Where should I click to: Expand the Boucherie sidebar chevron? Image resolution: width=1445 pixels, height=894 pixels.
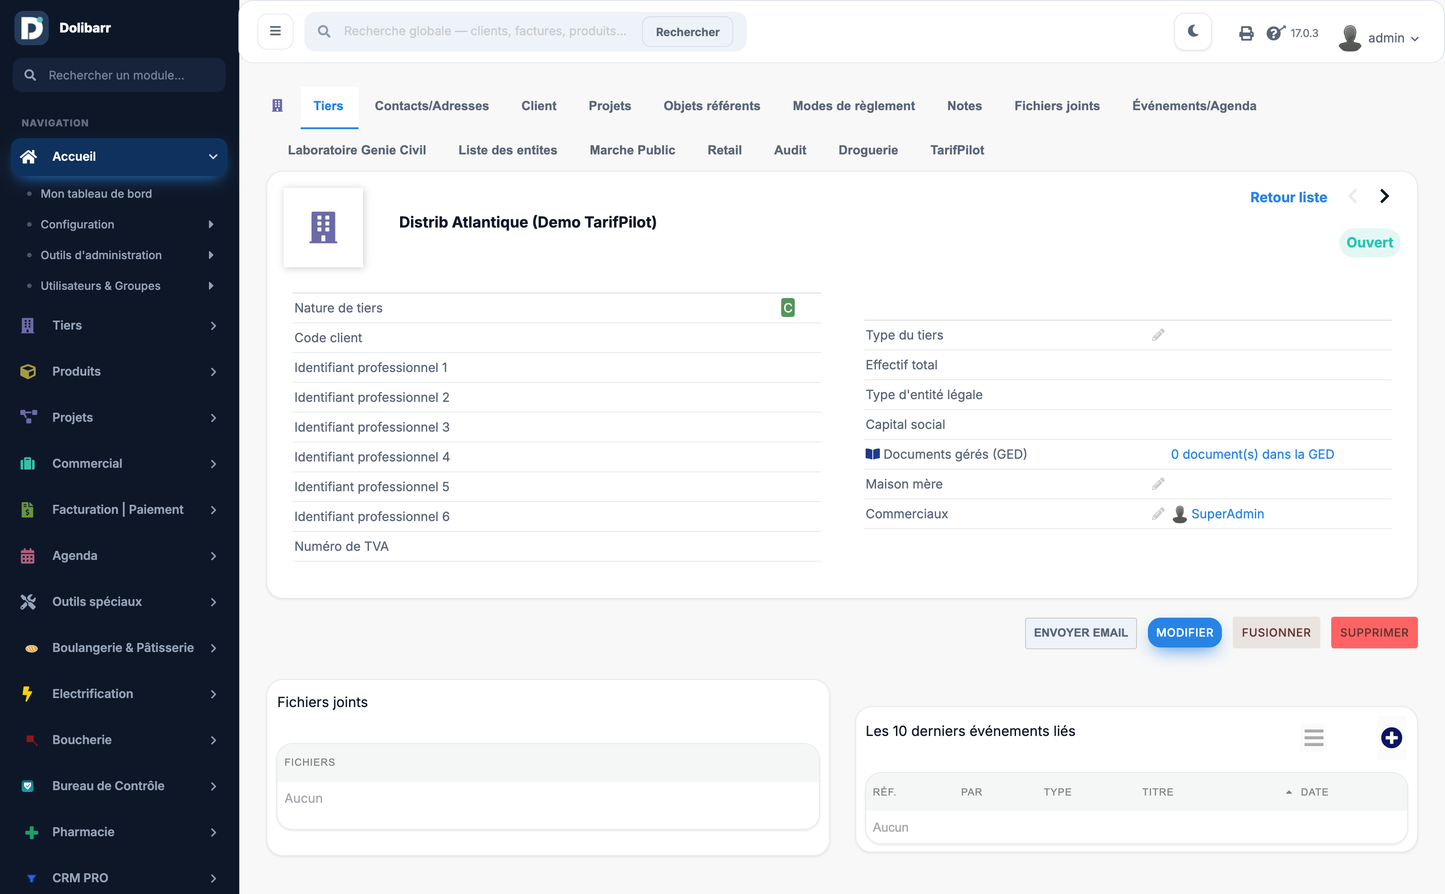point(213,740)
